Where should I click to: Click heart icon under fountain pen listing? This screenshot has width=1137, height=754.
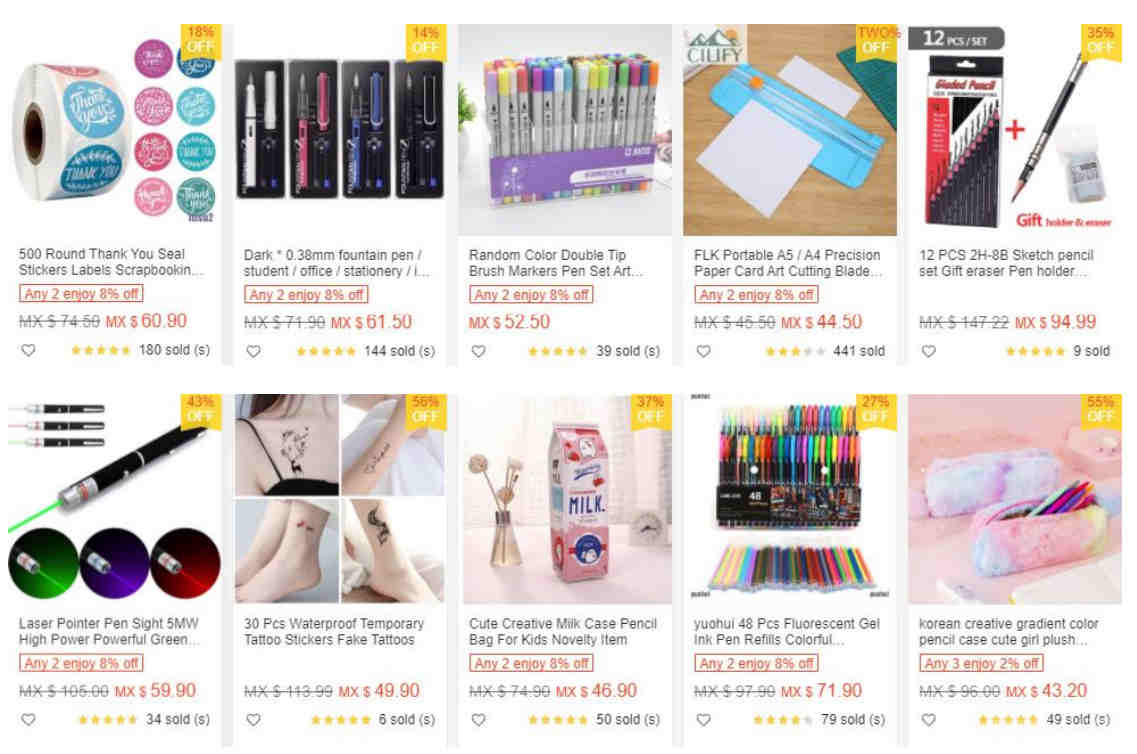coord(253,352)
